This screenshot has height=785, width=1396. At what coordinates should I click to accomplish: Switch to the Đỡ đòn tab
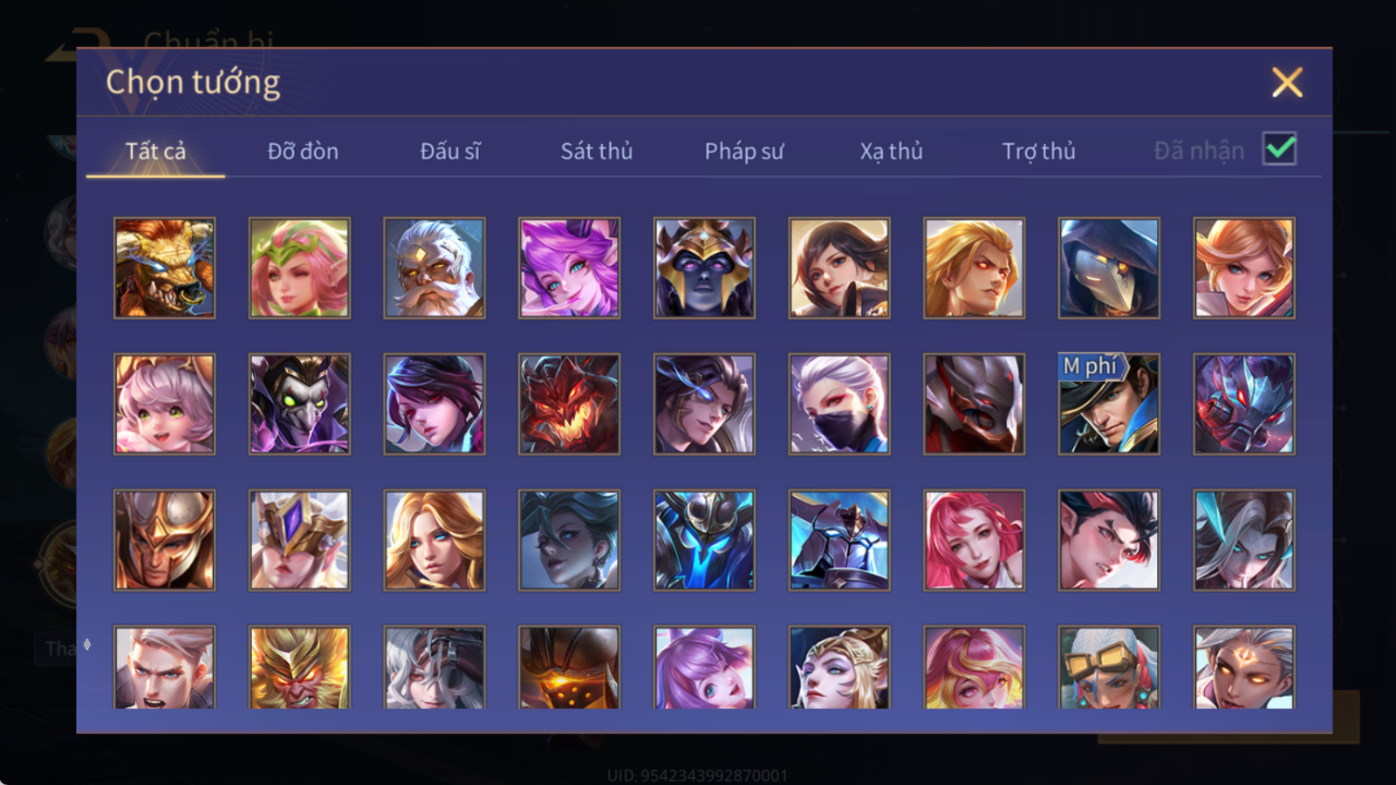[x=303, y=151]
